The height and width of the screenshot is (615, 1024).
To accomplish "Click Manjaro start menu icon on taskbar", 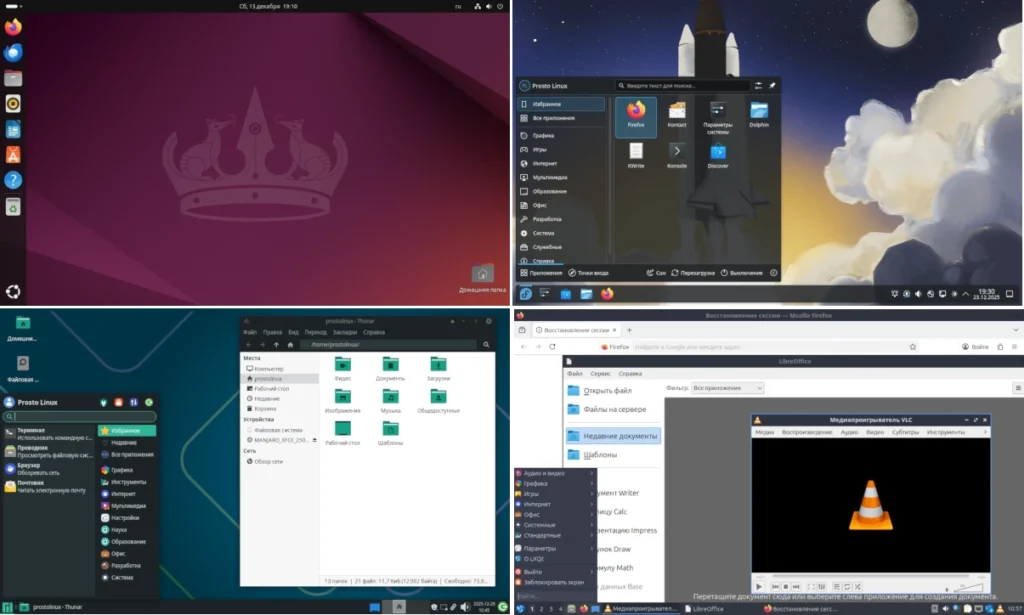I will pyautogui.click(x=8, y=607).
